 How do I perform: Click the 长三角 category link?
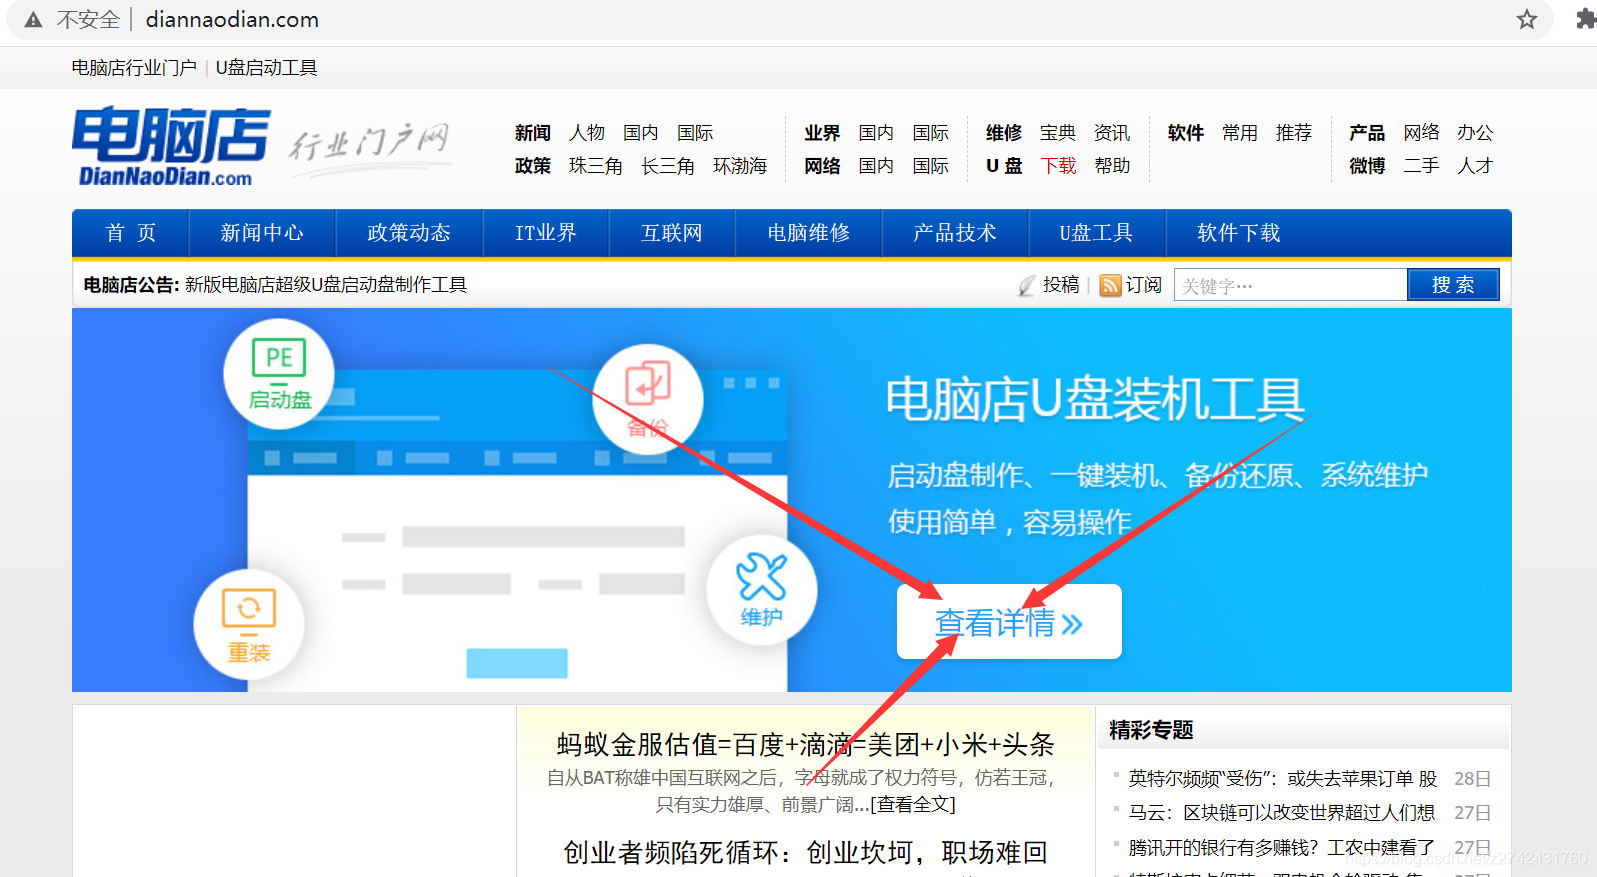(x=668, y=166)
